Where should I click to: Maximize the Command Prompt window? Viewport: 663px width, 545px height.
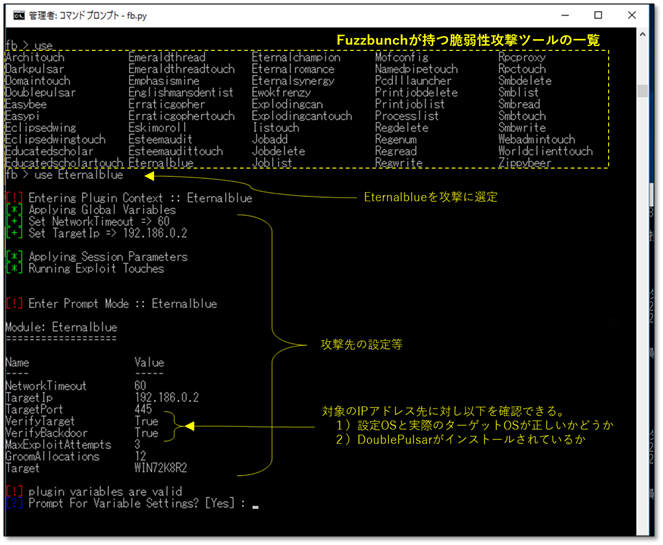[x=597, y=16]
